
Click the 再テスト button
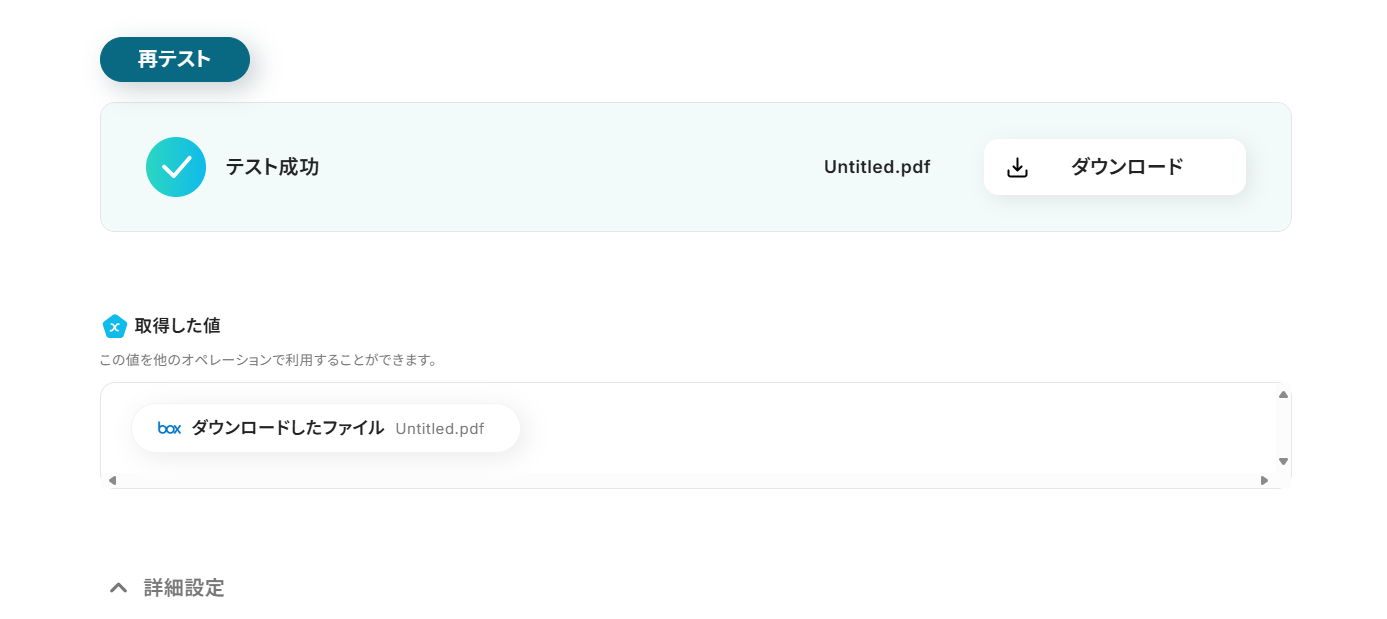coord(175,60)
